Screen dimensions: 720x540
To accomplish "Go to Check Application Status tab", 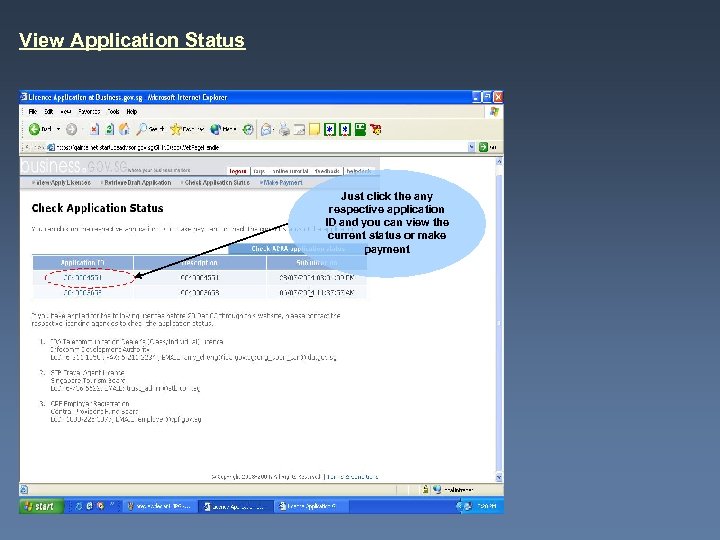I will point(215,183).
